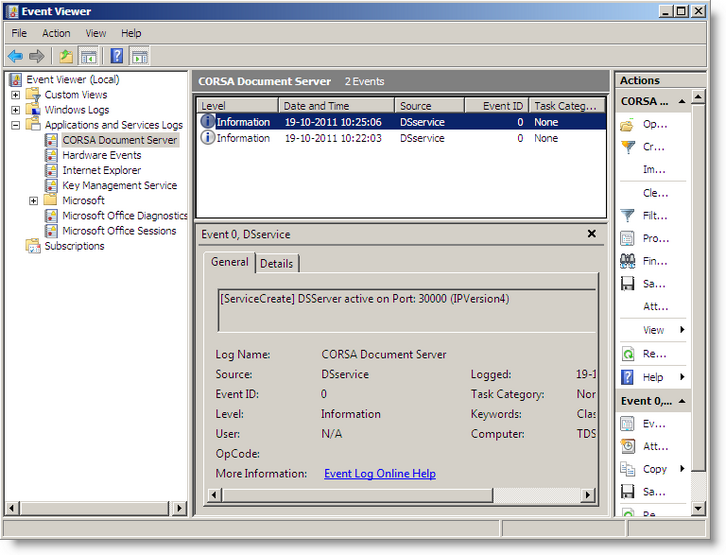The image size is (726, 555).
Task: Switch to the General tab
Action: coord(230,262)
